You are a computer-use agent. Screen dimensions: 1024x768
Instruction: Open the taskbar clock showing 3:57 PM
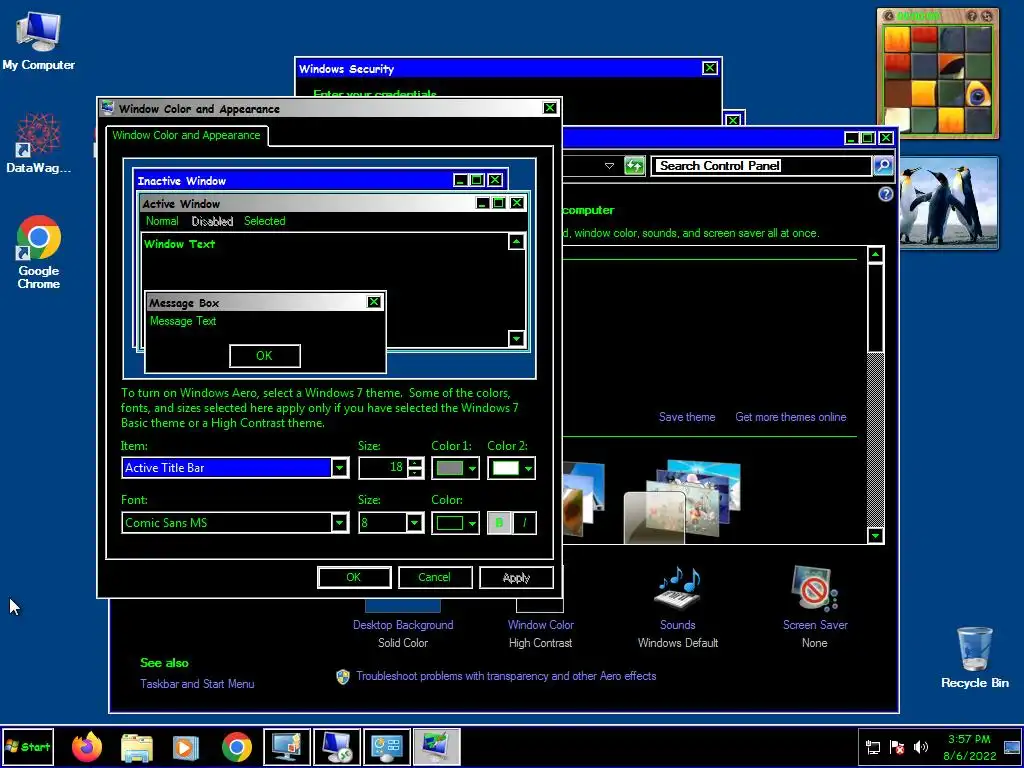point(969,747)
